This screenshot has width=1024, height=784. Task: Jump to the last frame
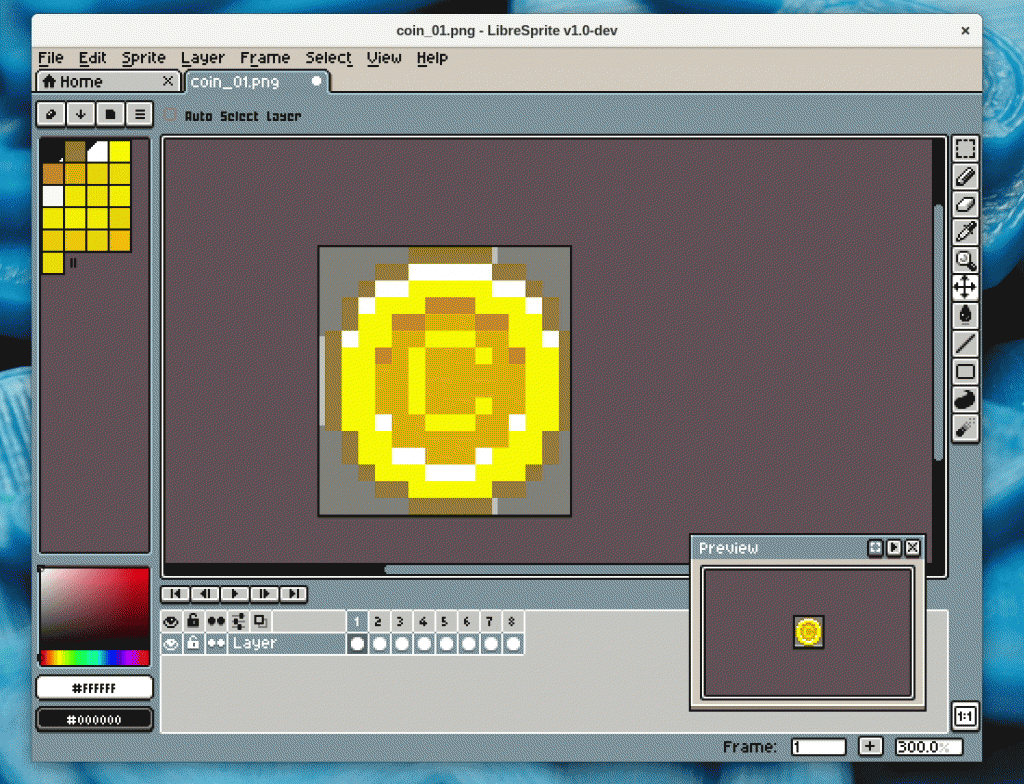coord(294,594)
